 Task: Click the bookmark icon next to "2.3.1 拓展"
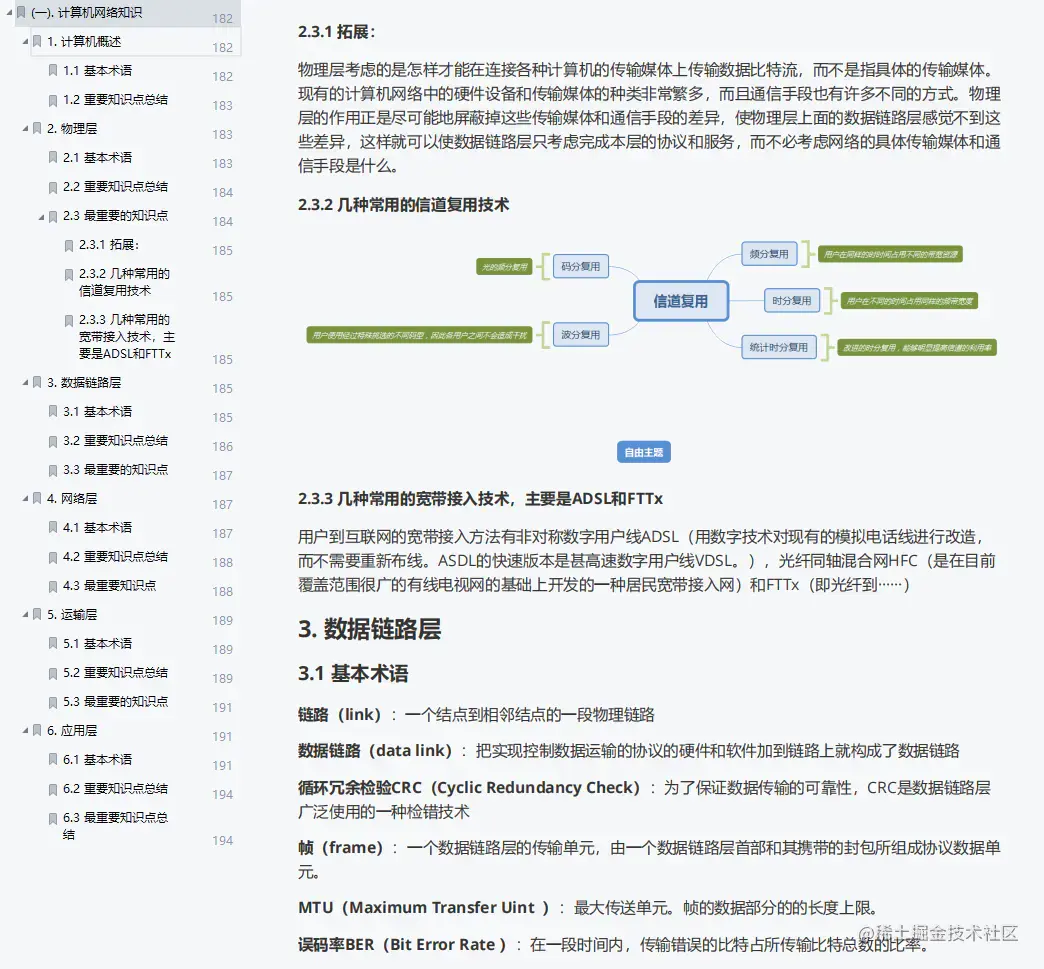point(69,245)
